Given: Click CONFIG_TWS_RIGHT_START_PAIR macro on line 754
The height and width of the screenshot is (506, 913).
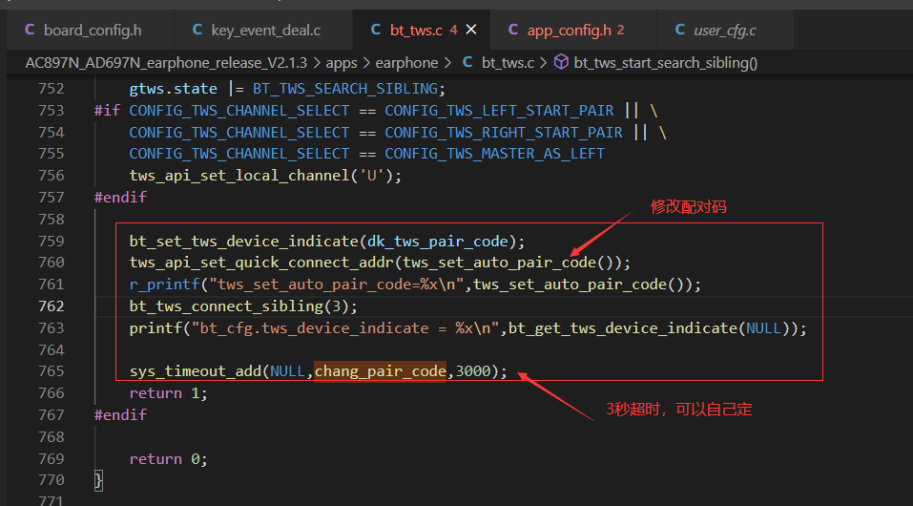Looking at the screenshot, I should pos(503,133).
